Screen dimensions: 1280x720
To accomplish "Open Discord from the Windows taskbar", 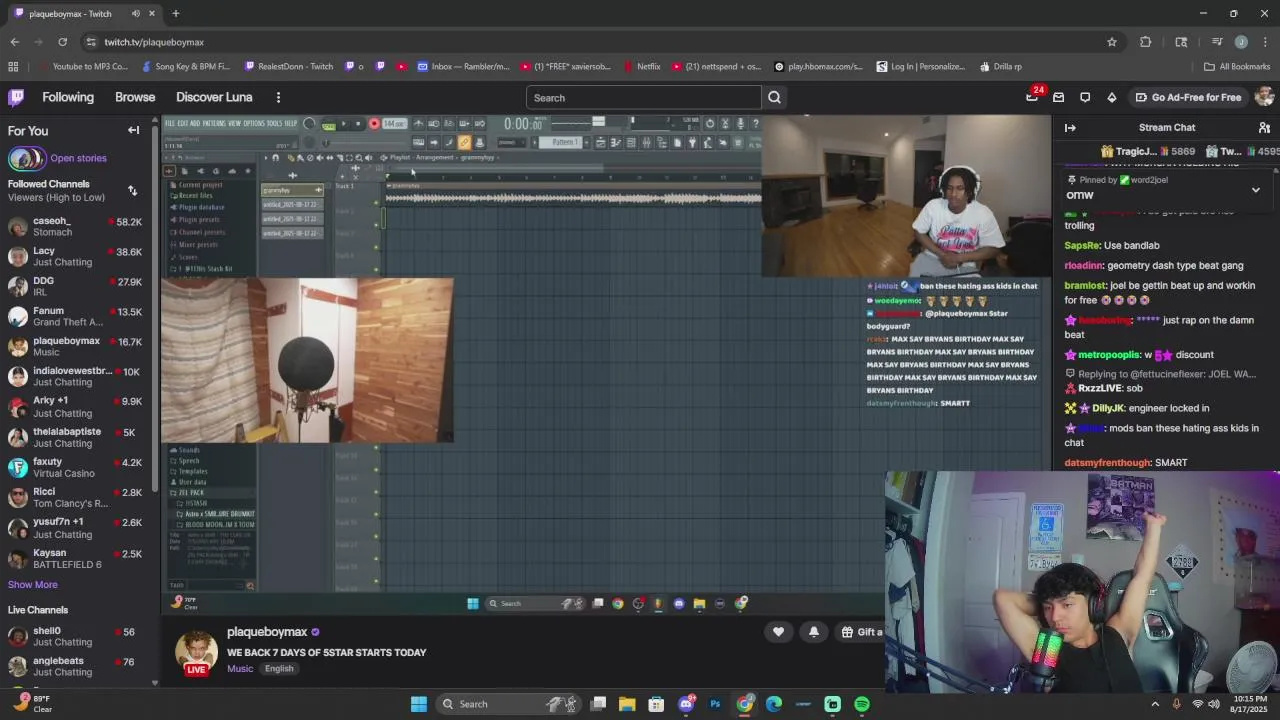I will coord(686,704).
